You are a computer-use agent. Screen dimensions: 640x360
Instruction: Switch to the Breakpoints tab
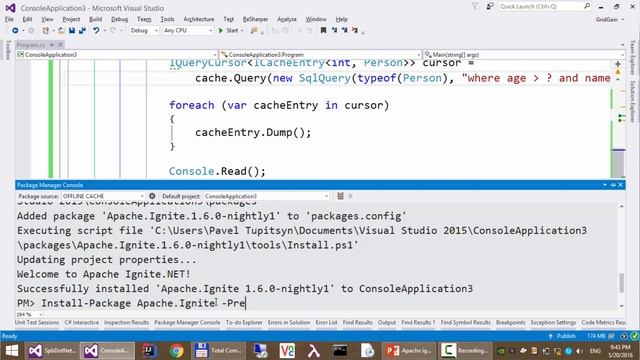(x=511, y=322)
